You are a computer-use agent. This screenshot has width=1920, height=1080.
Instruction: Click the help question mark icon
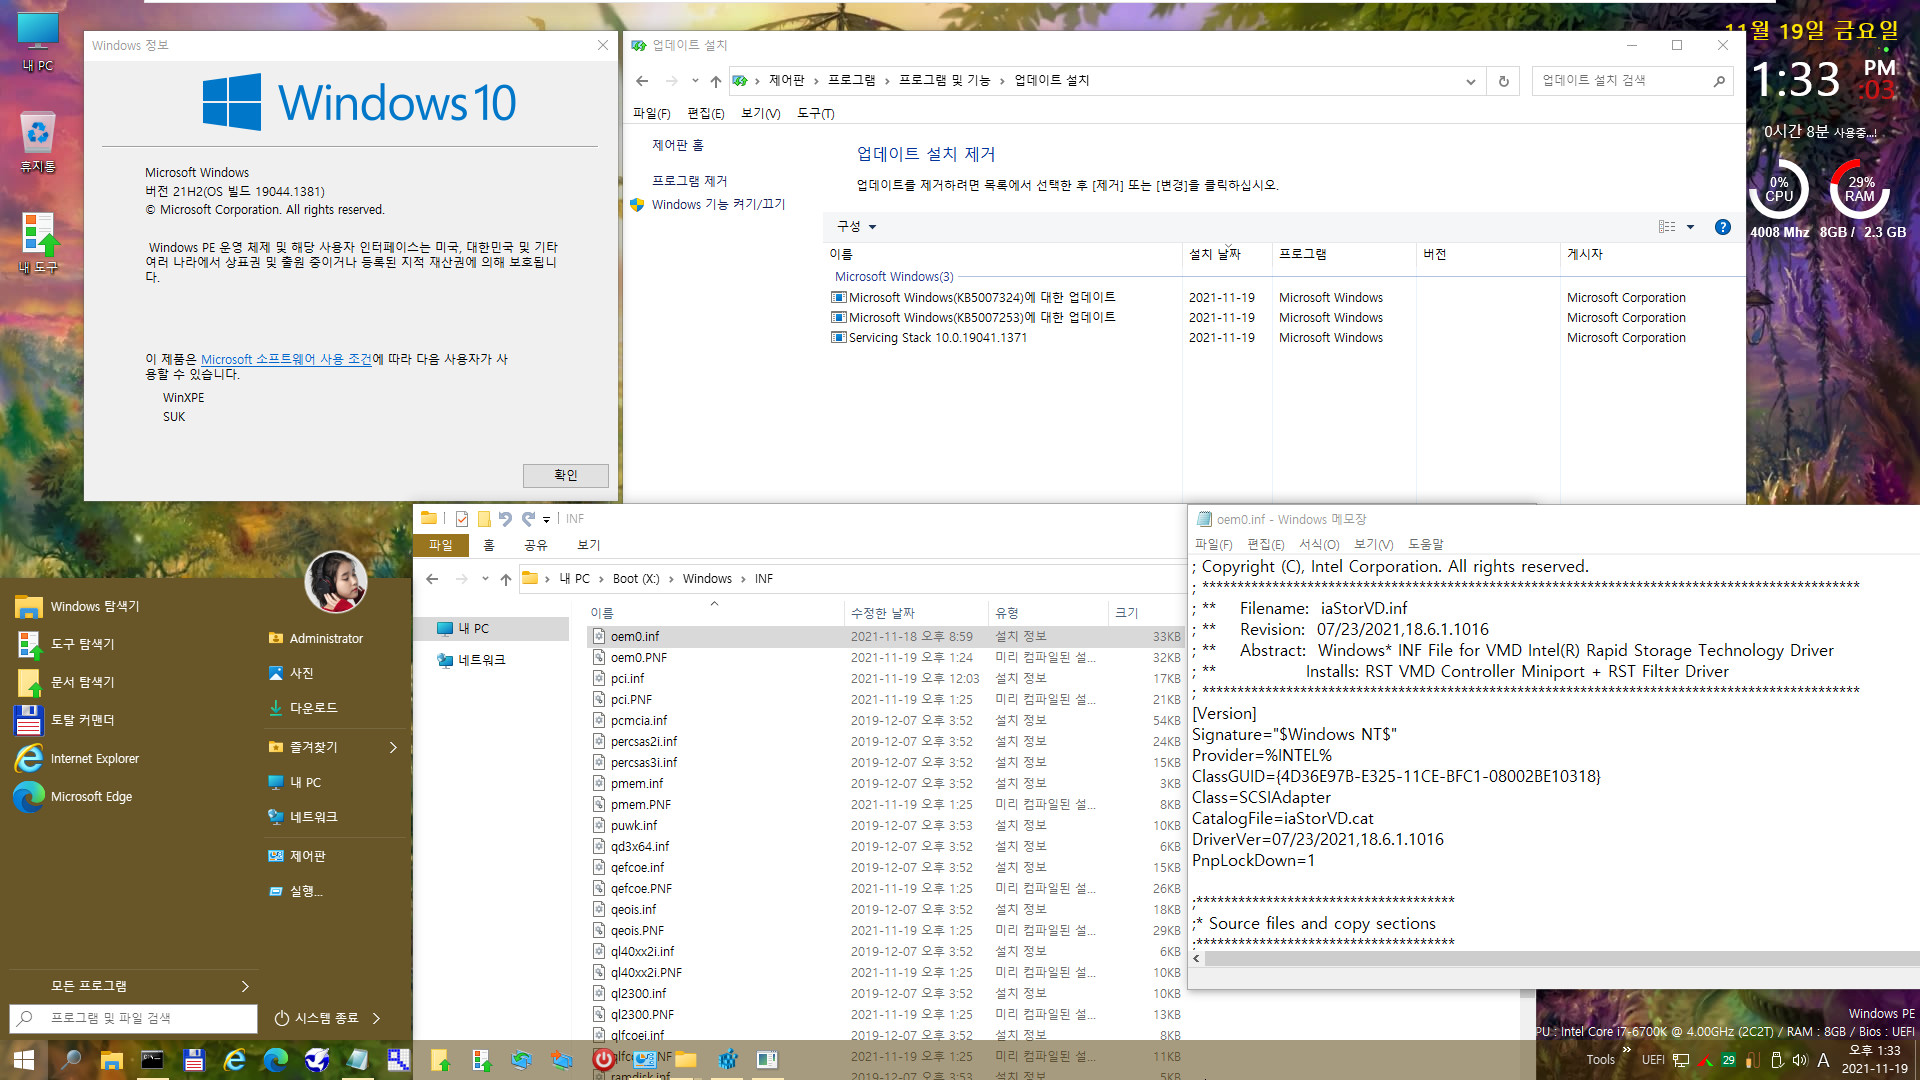click(x=1722, y=227)
